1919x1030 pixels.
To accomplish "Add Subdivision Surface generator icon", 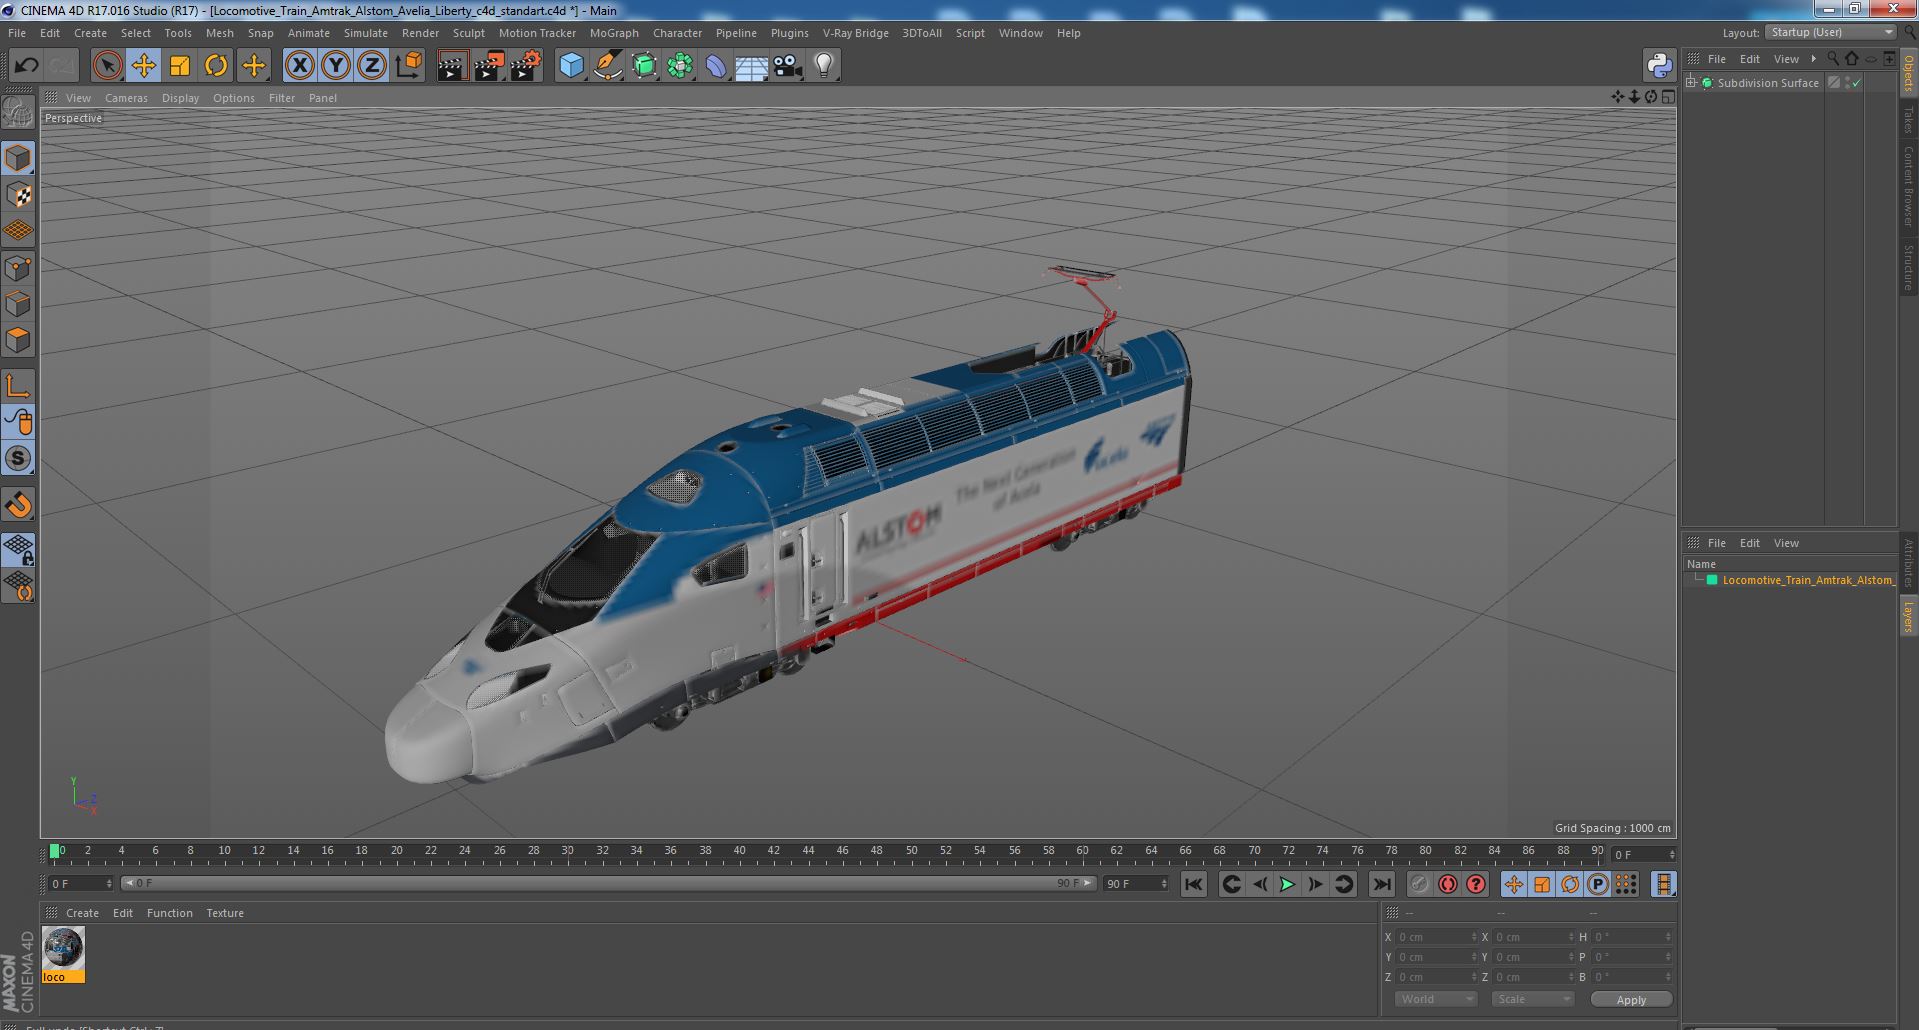I will pyautogui.click(x=644, y=66).
